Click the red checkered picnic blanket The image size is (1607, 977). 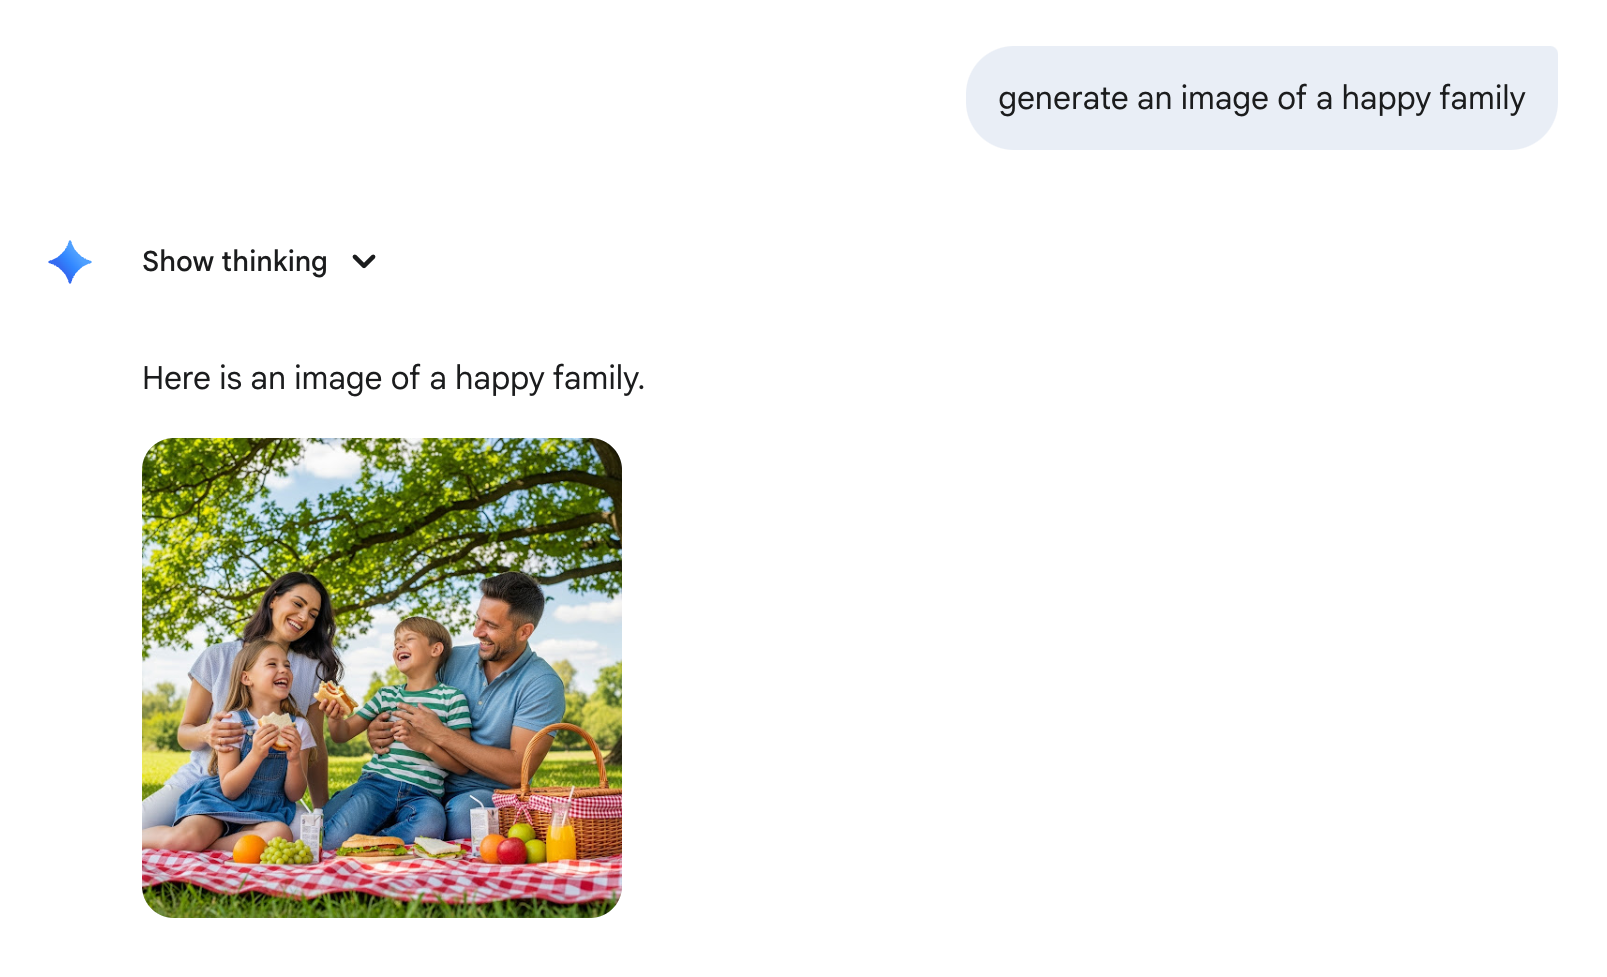click(x=380, y=880)
